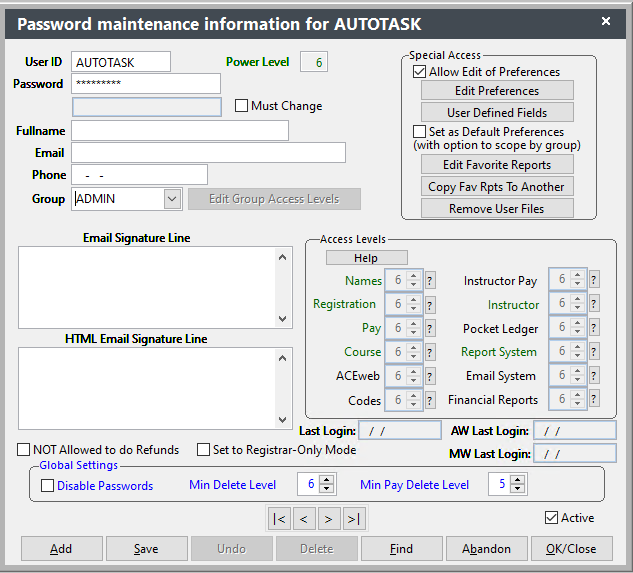Increase the Instructor Pay access level
Screen dimensions: 633x573
tap(578, 275)
